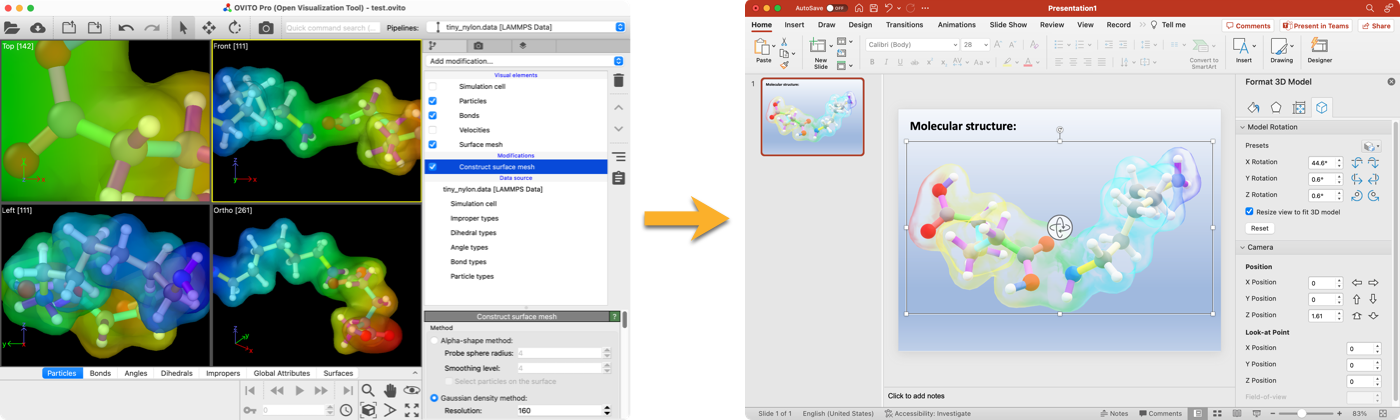Image resolution: width=1400 pixels, height=420 pixels.
Task: Select the Alpha-shape method radio button
Action: point(434,341)
